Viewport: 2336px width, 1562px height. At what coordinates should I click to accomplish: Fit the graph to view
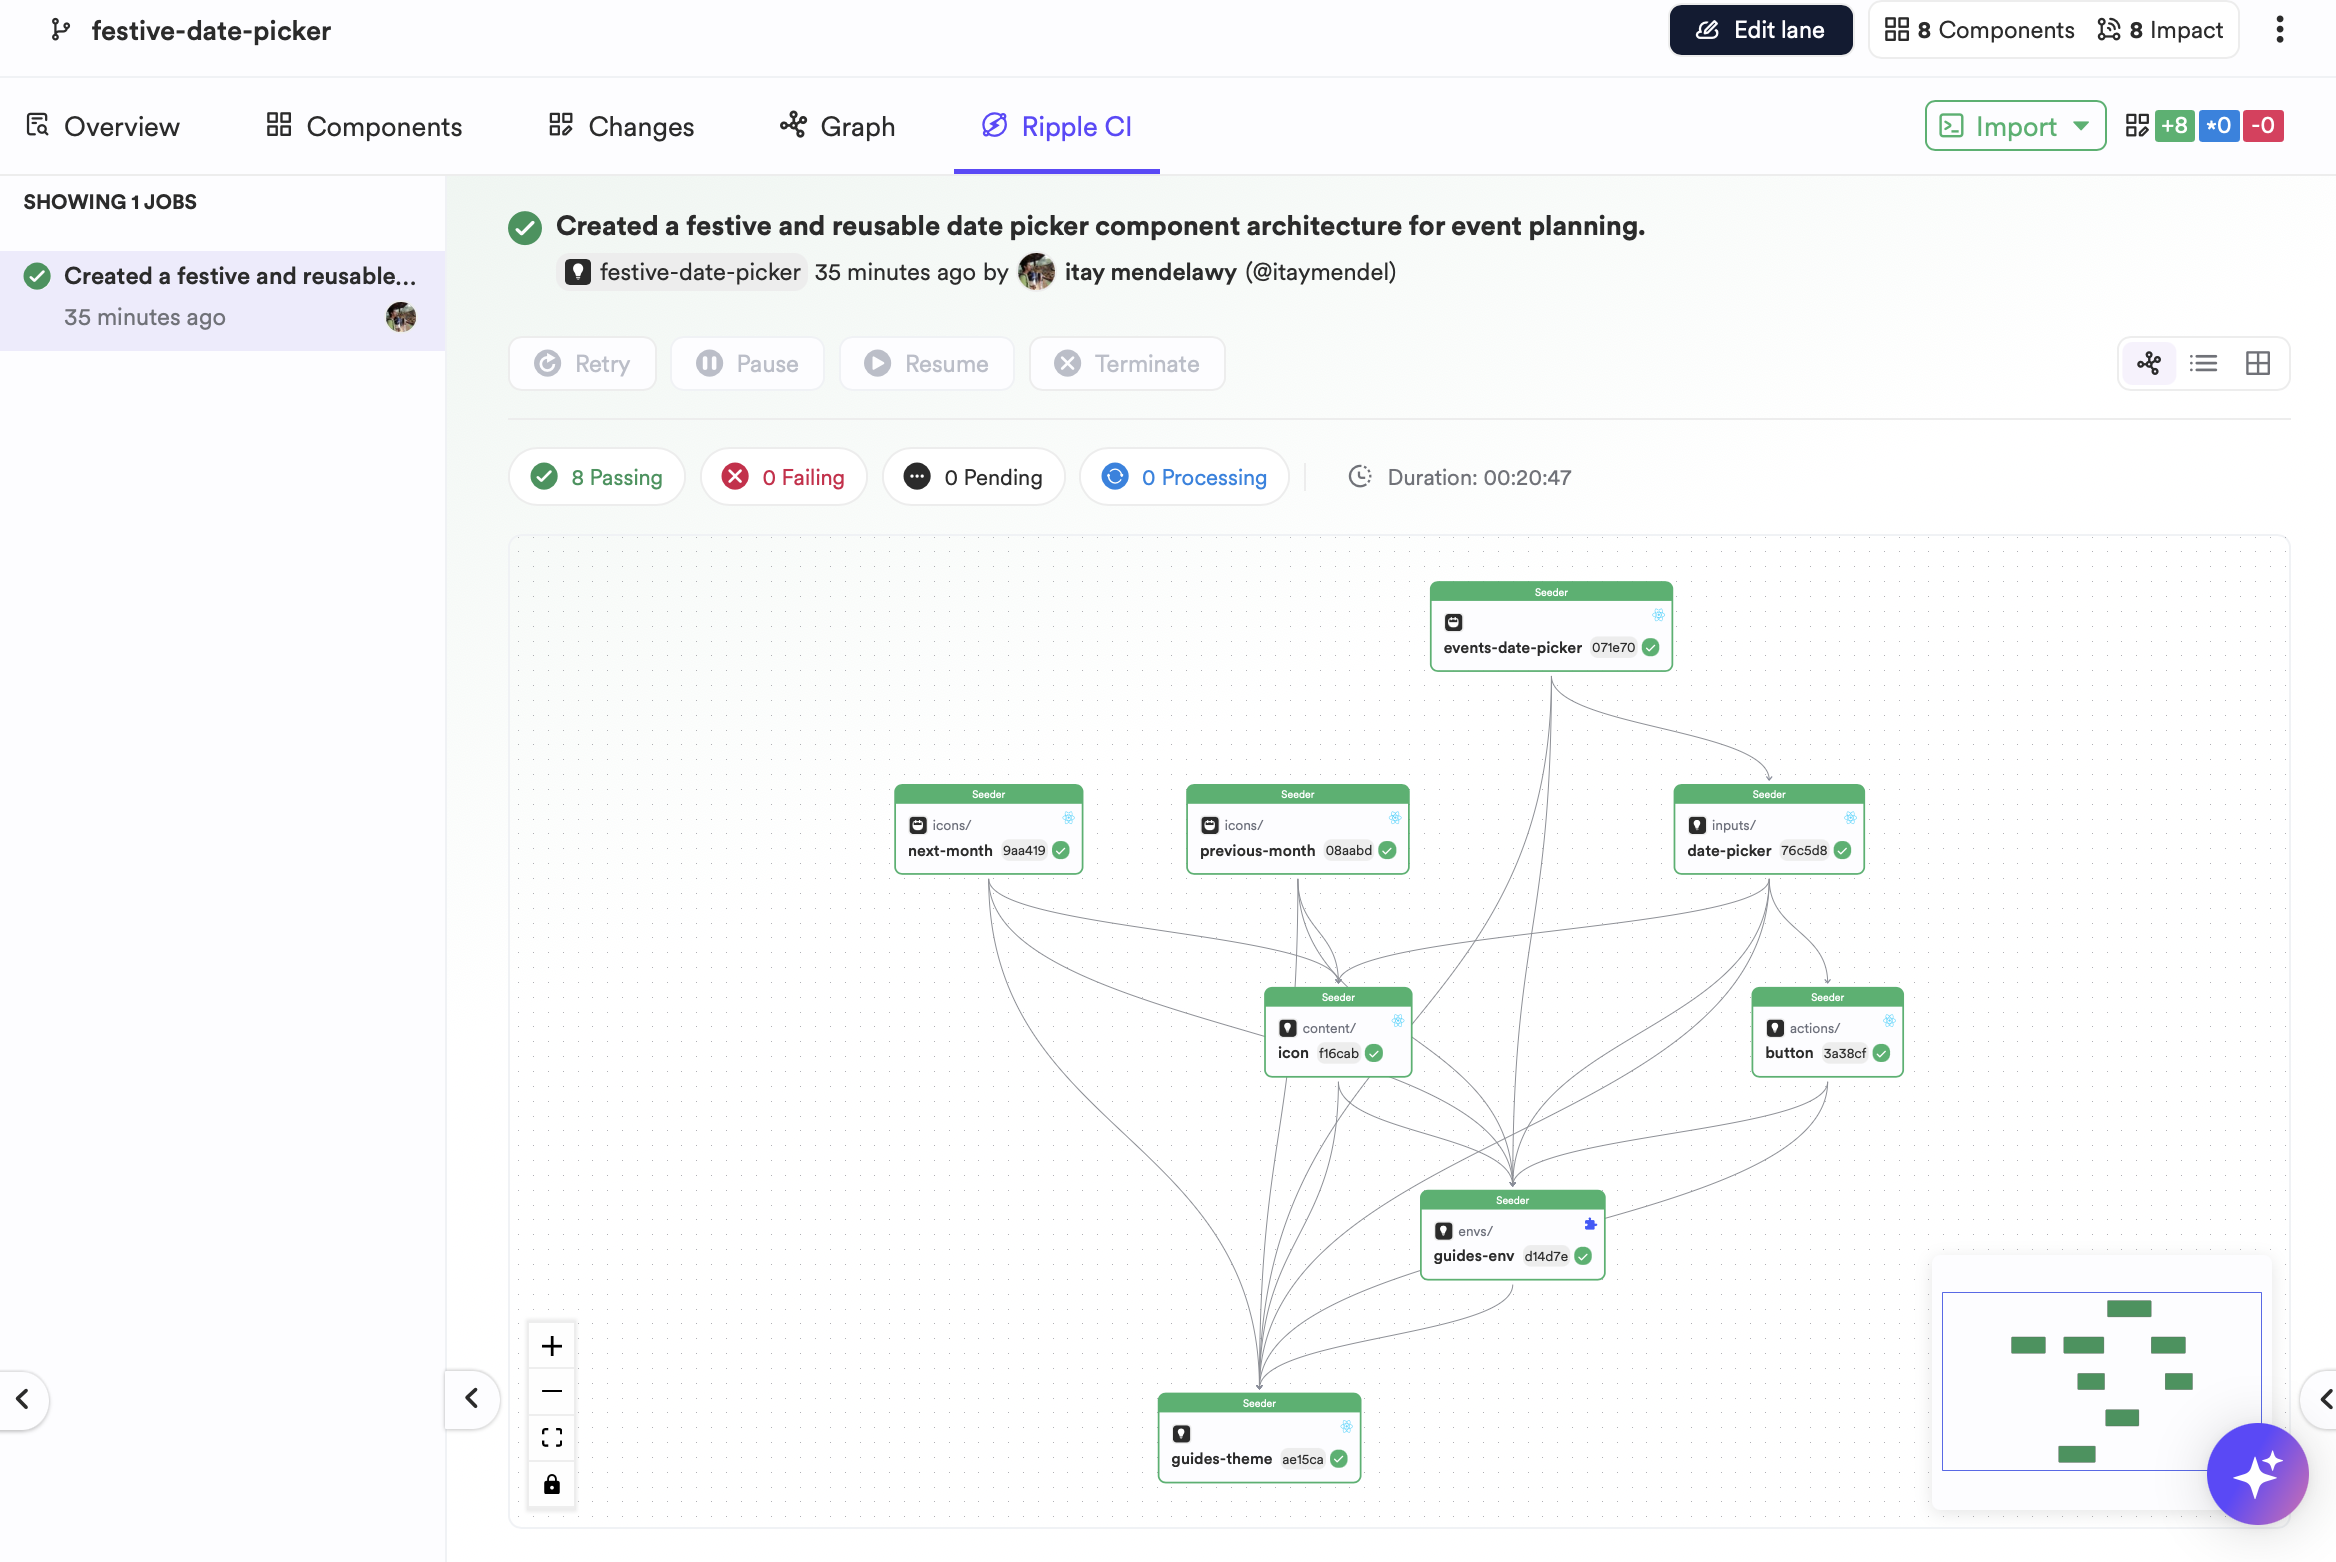point(551,1437)
